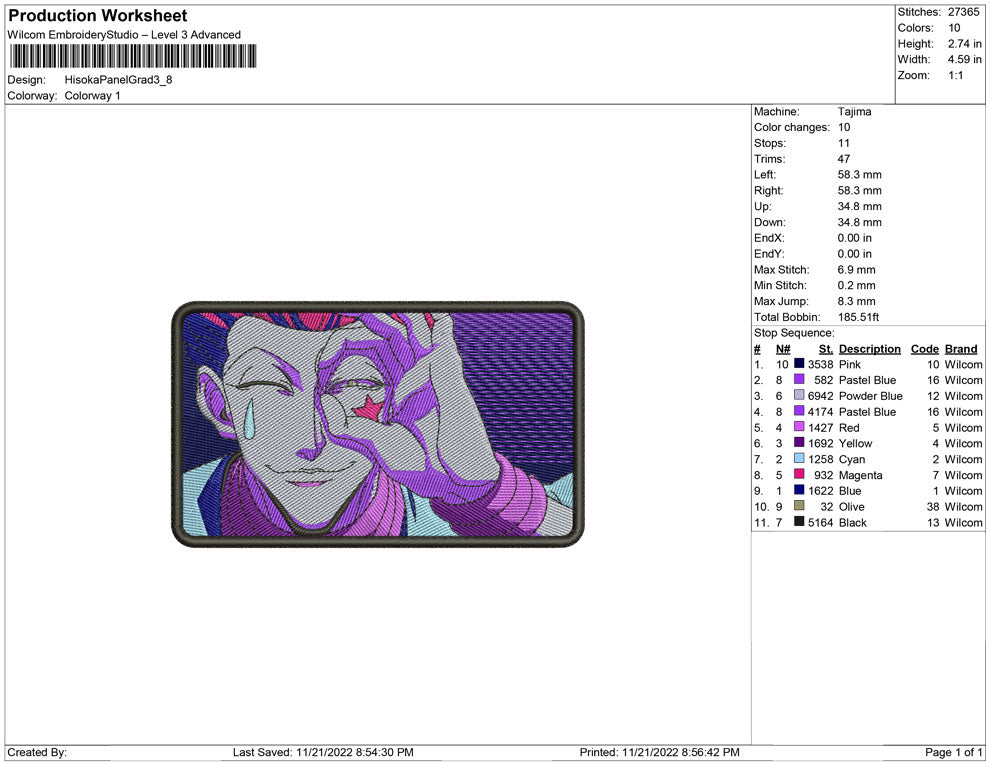Viewport: 990px width, 762px height.
Task: Click 'Magenta' description in stop table
Action: pos(860,475)
